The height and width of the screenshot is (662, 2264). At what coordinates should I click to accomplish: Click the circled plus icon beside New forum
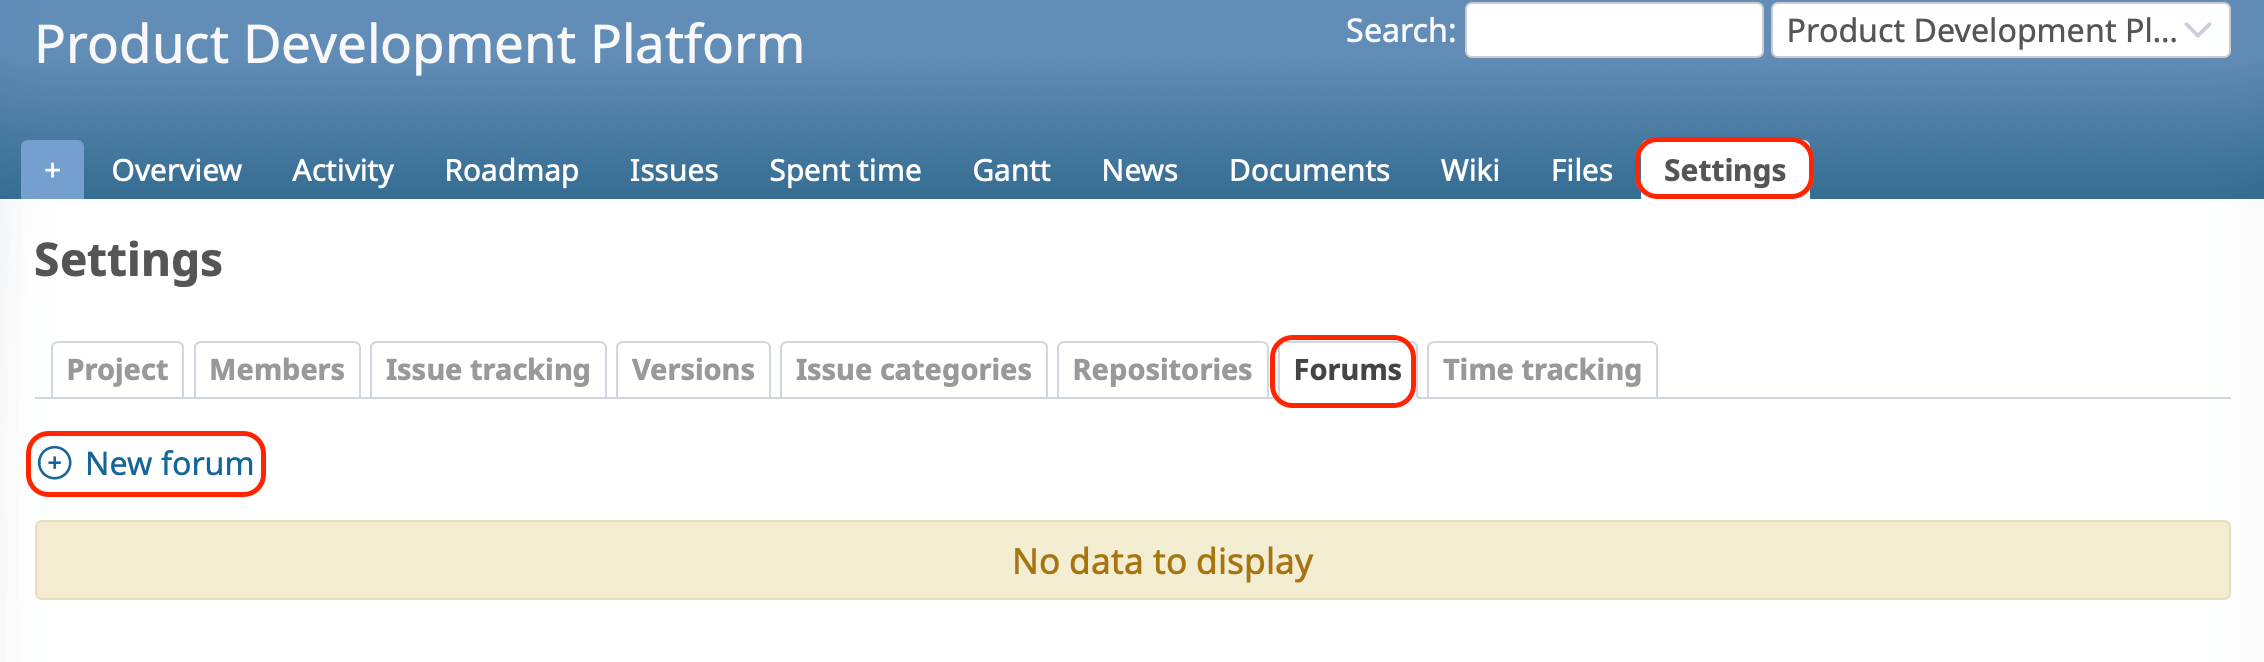(x=55, y=463)
